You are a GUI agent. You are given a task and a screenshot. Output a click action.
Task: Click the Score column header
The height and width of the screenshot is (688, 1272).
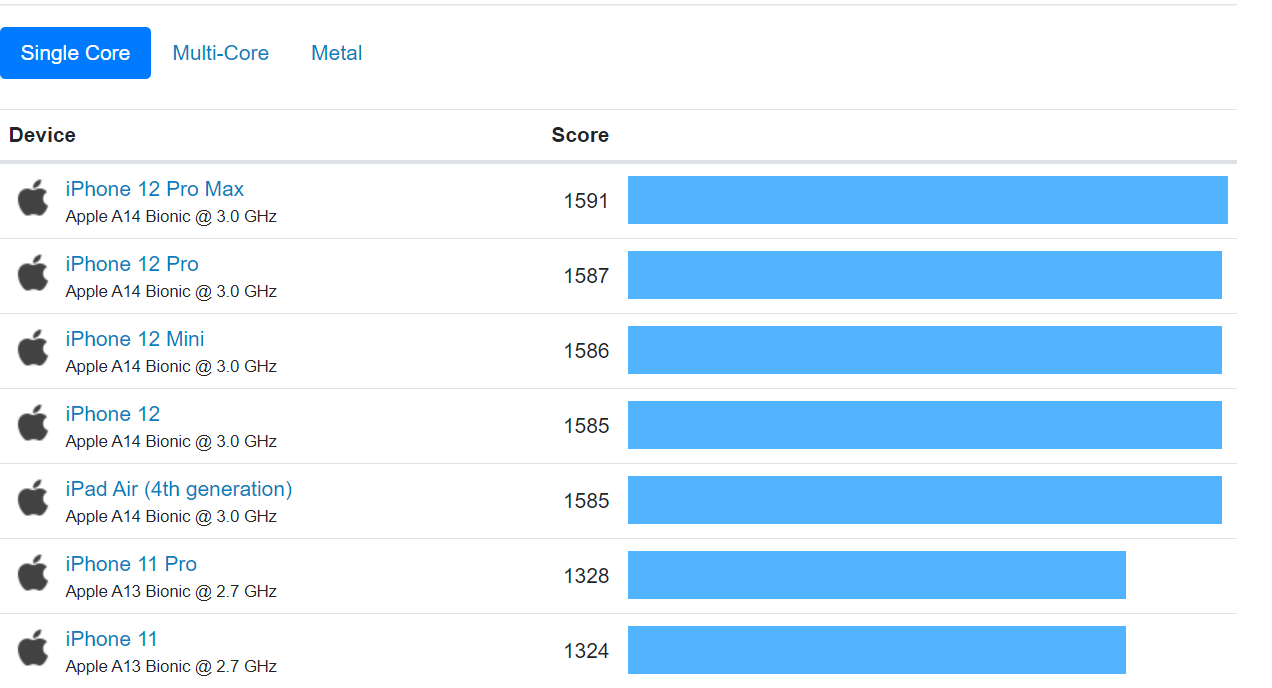click(x=580, y=135)
